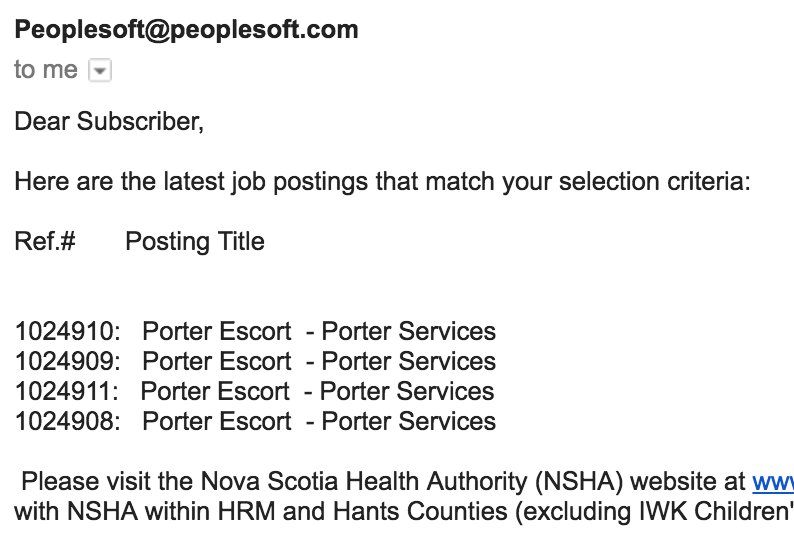Select reference number 1024909
Screen dimensions: 794x550
(66, 361)
